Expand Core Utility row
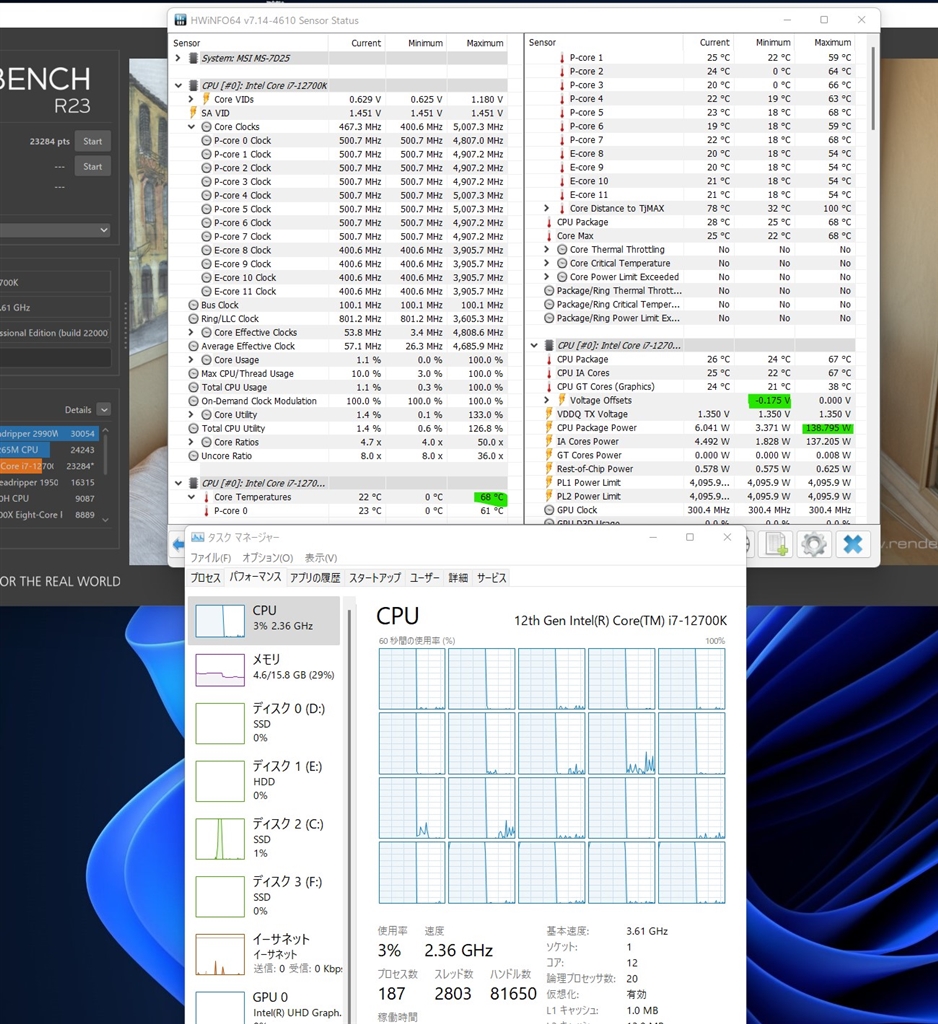 pos(191,415)
